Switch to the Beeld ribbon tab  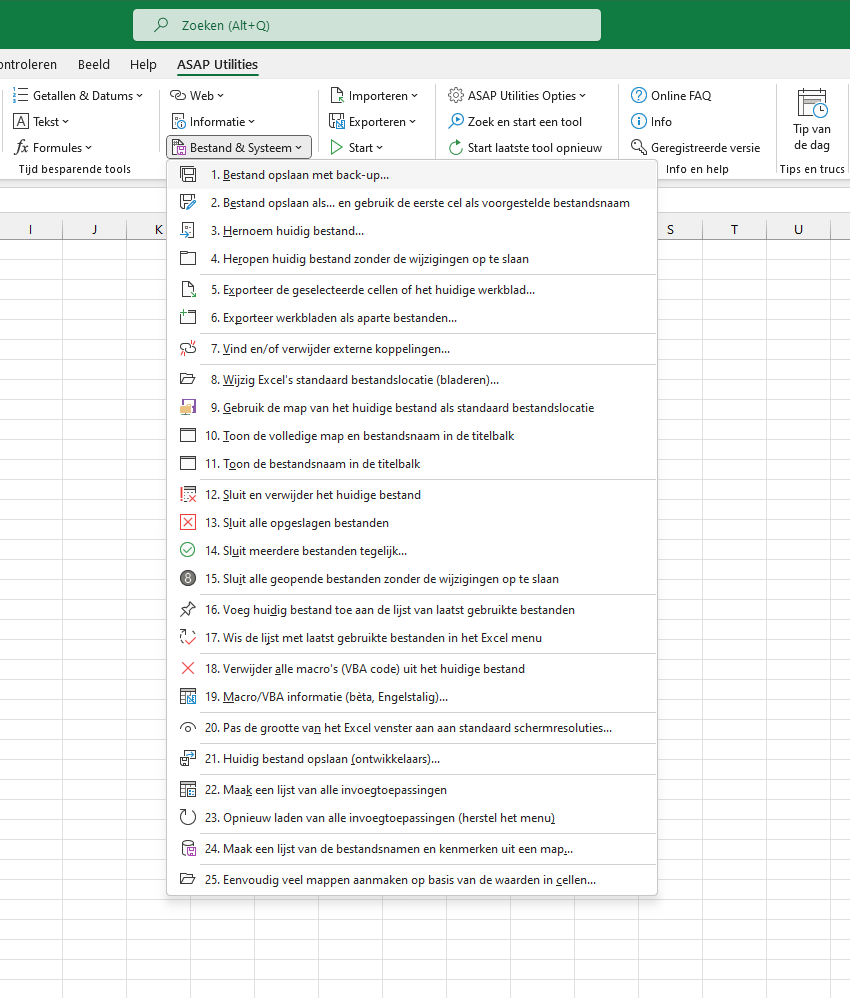[94, 64]
